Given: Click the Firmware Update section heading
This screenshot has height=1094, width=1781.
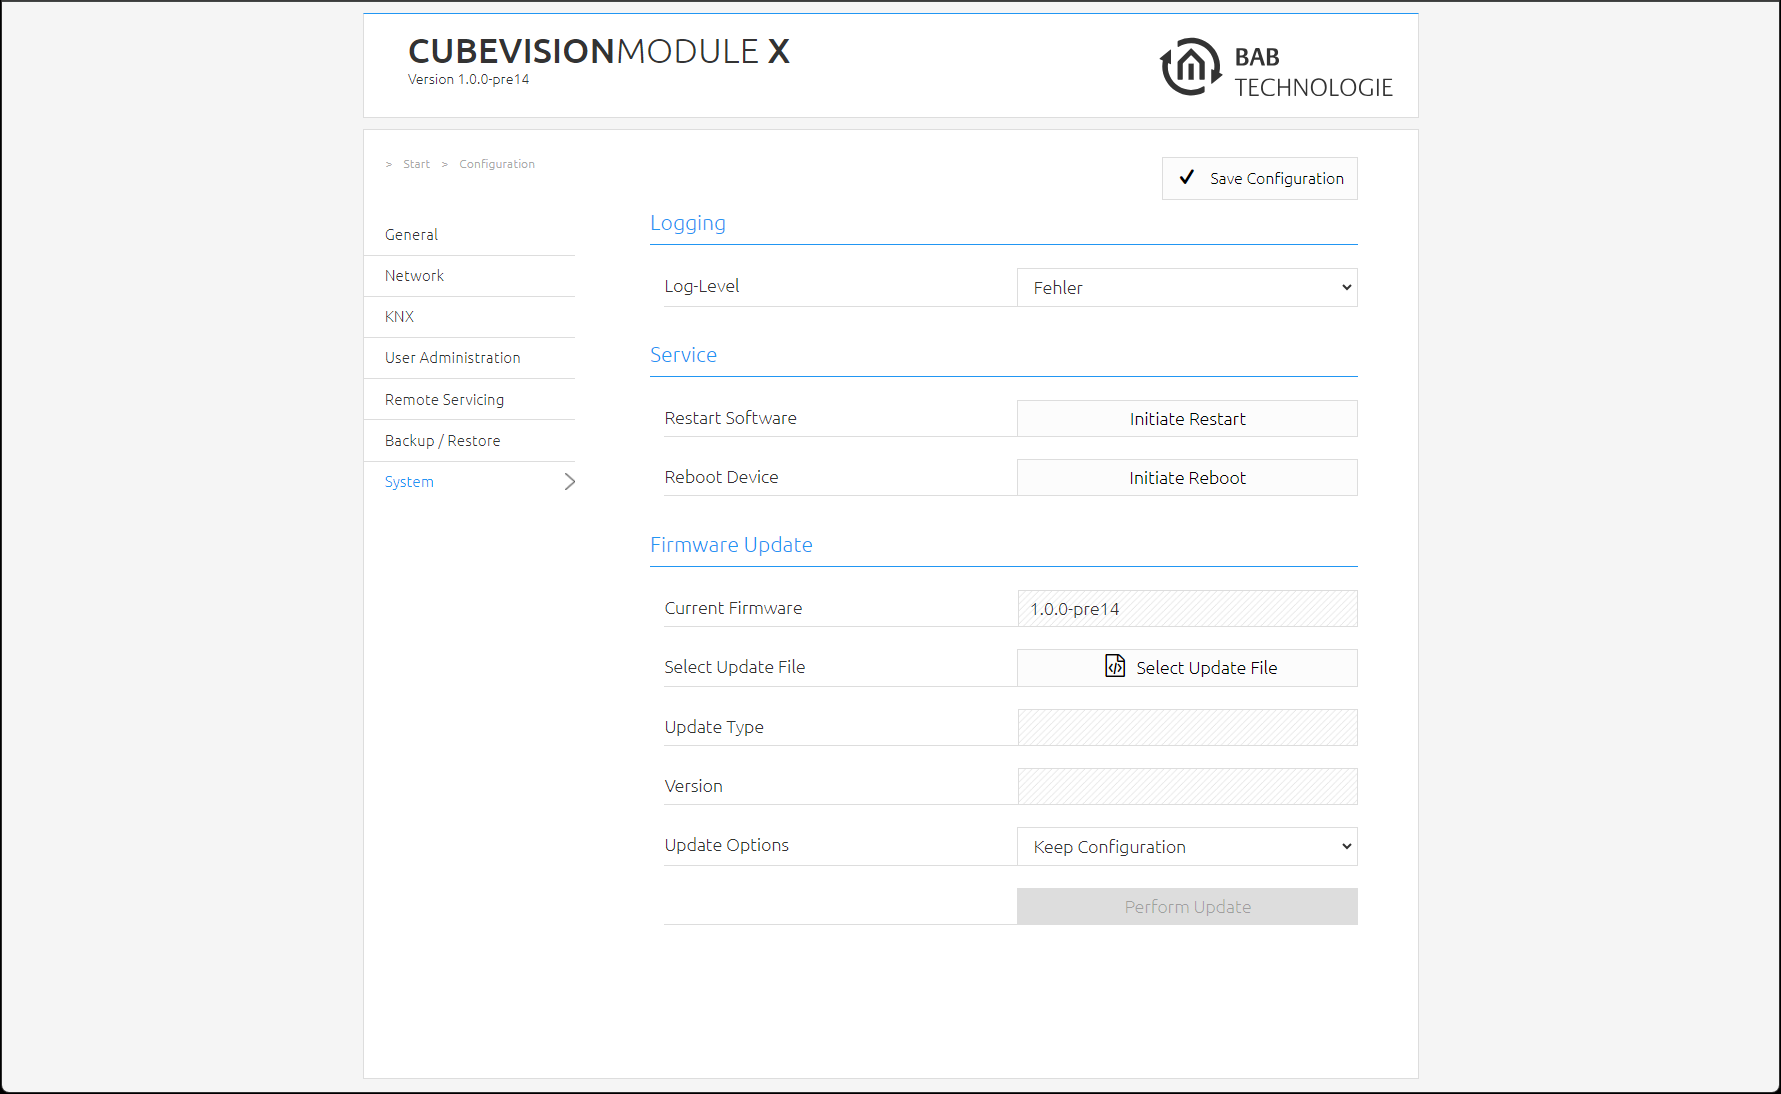Looking at the screenshot, I should [x=731, y=545].
